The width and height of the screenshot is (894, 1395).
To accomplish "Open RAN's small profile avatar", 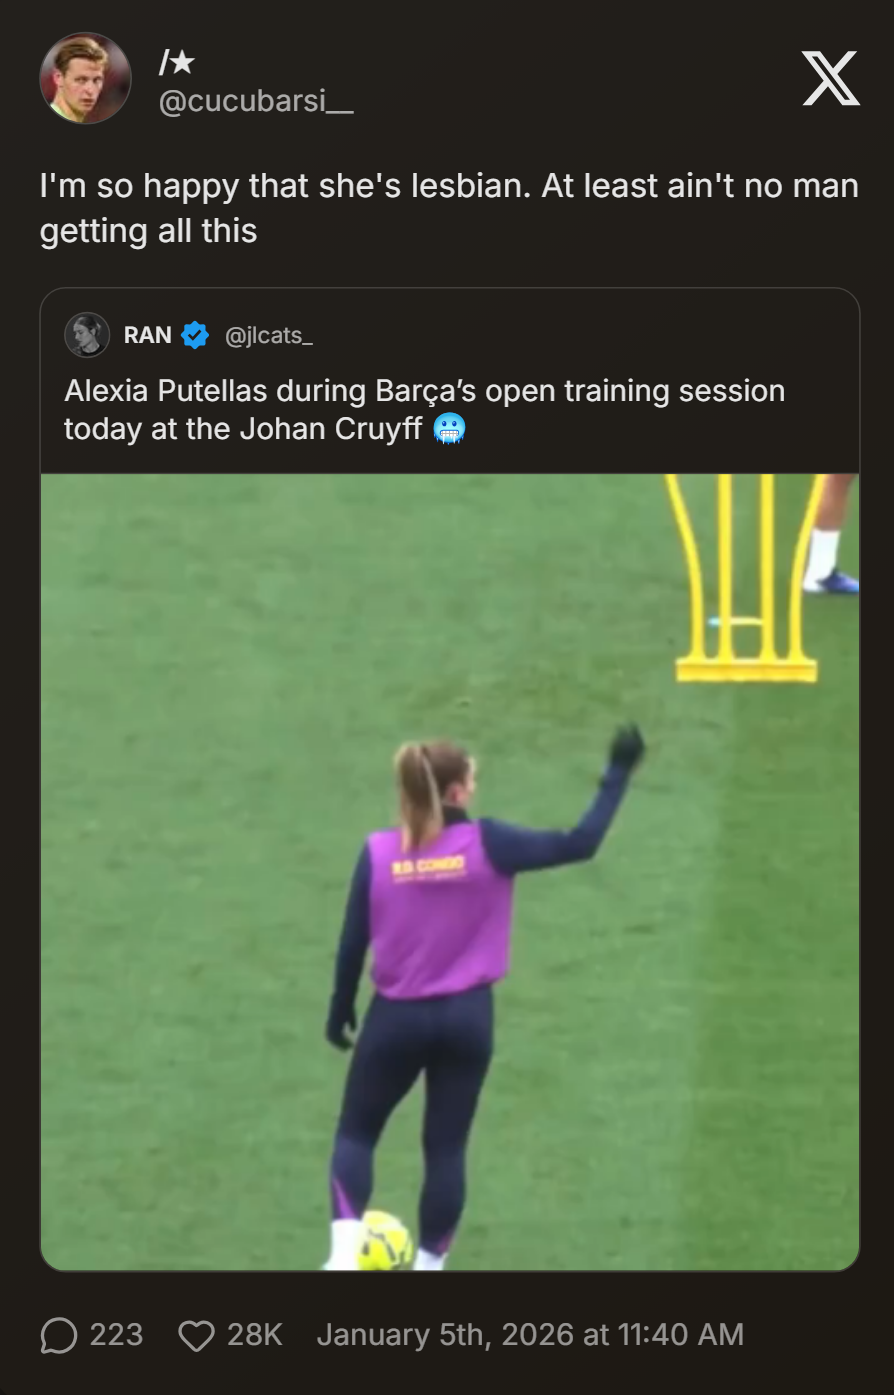I will click(x=87, y=335).
